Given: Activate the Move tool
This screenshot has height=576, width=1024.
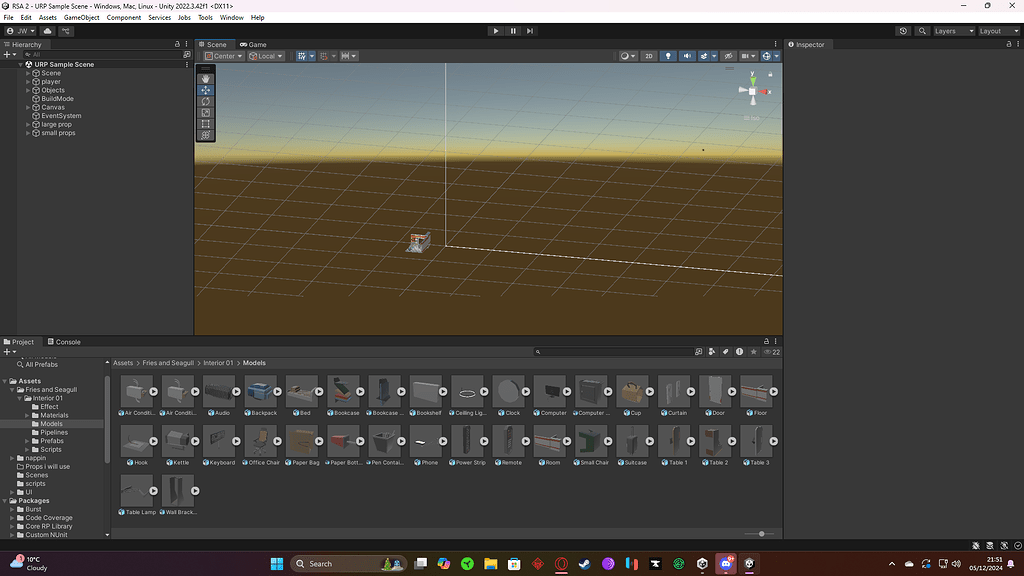Looking at the screenshot, I should click(205, 90).
